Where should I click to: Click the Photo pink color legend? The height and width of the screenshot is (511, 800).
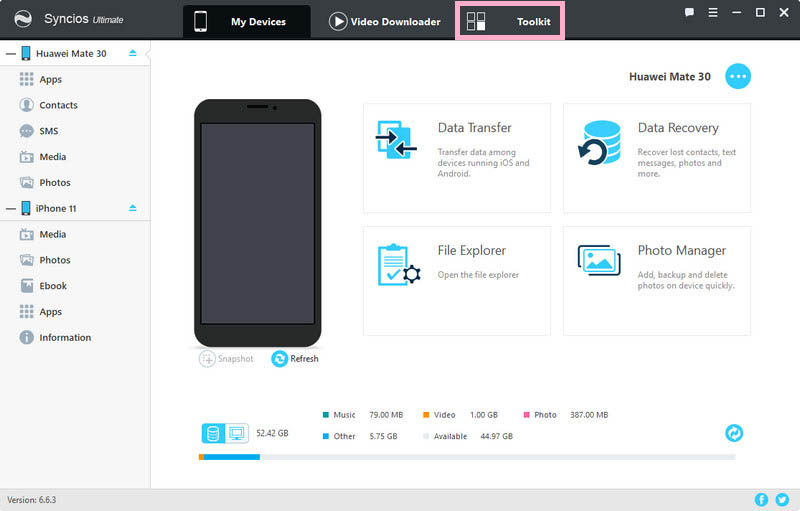click(x=527, y=415)
